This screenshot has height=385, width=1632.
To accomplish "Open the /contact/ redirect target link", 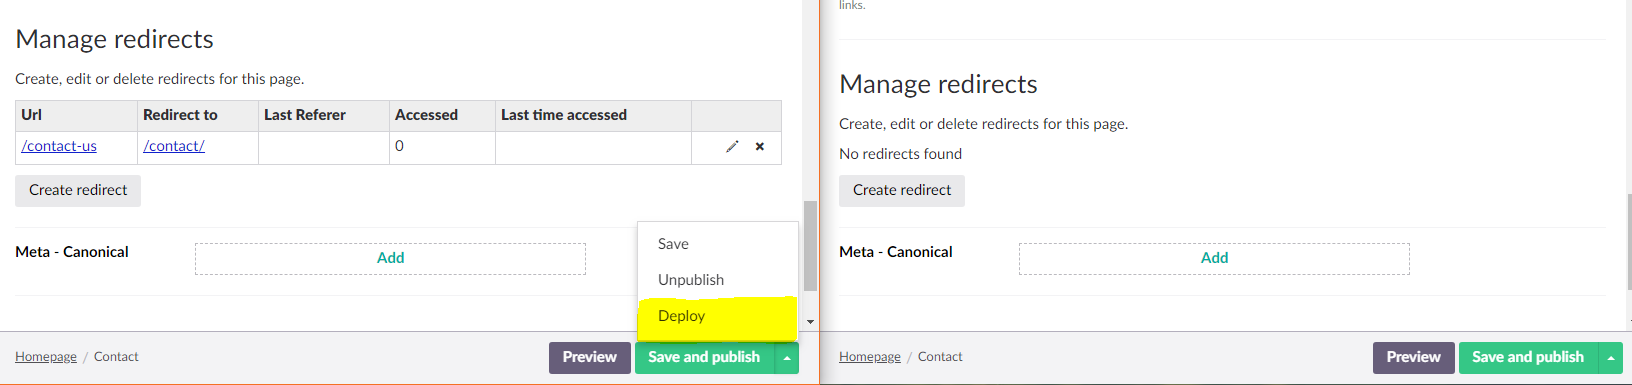I will [174, 146].
